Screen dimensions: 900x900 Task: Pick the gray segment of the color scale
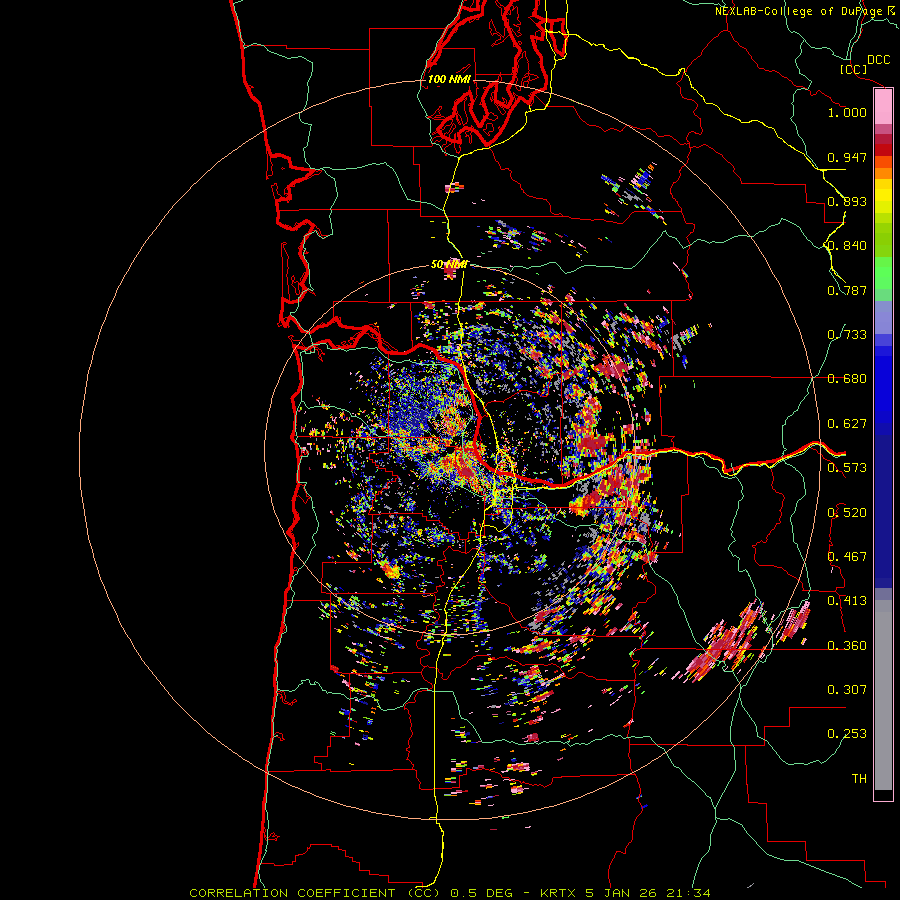[883, 695]
